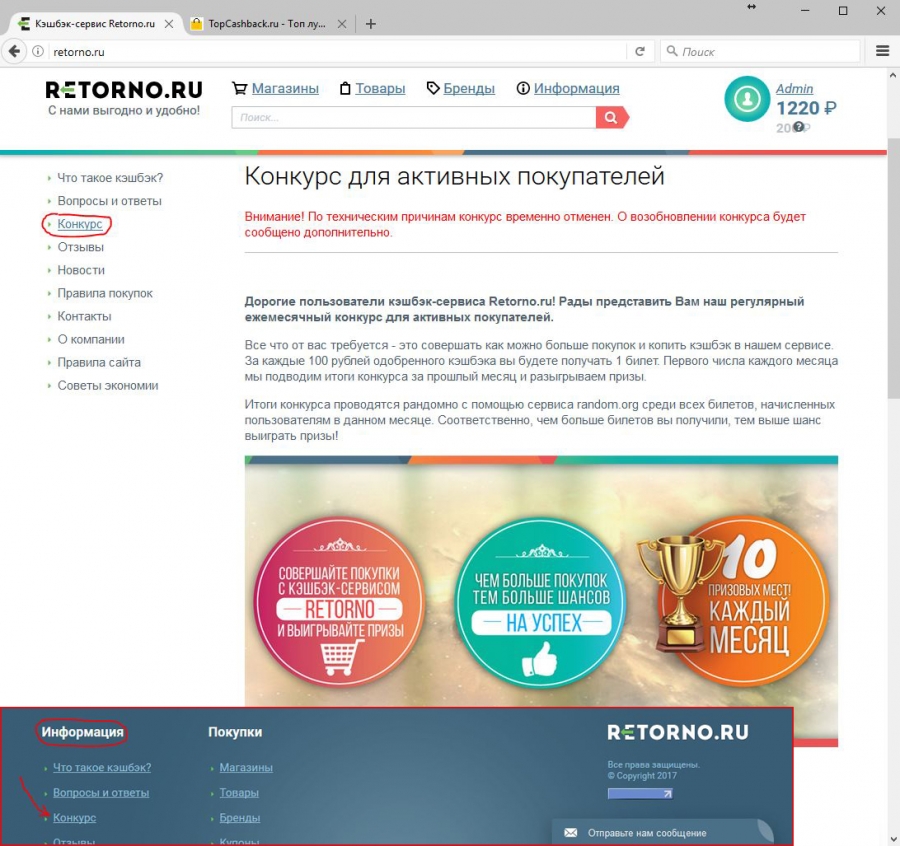Image resolution: width=900 pixels, height=846 pixels.
Task: Close the Retorno.ru tab
Action: tap(169, 24)
